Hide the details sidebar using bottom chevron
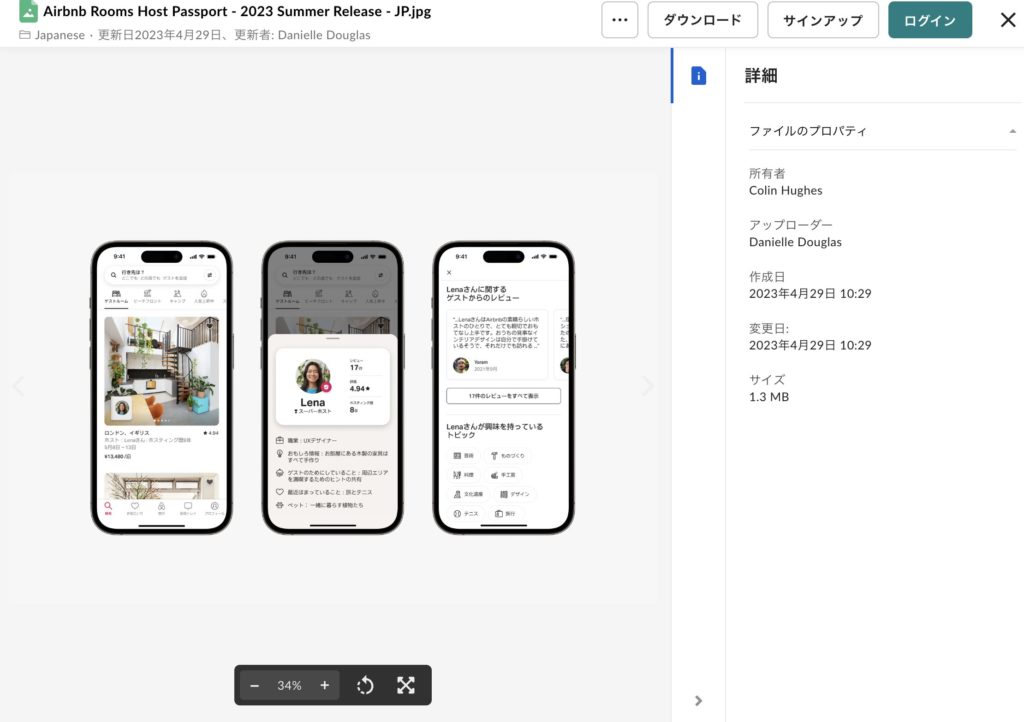 [x=698, y=700]
